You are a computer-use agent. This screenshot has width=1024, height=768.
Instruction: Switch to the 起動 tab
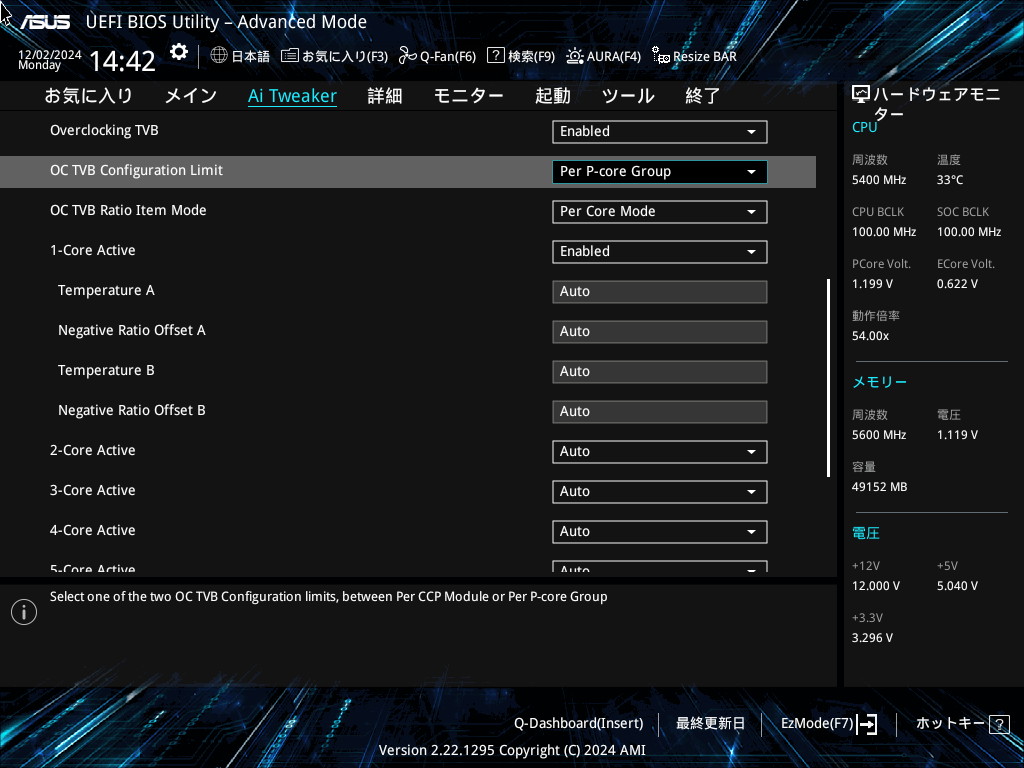[x=552, y=96]
